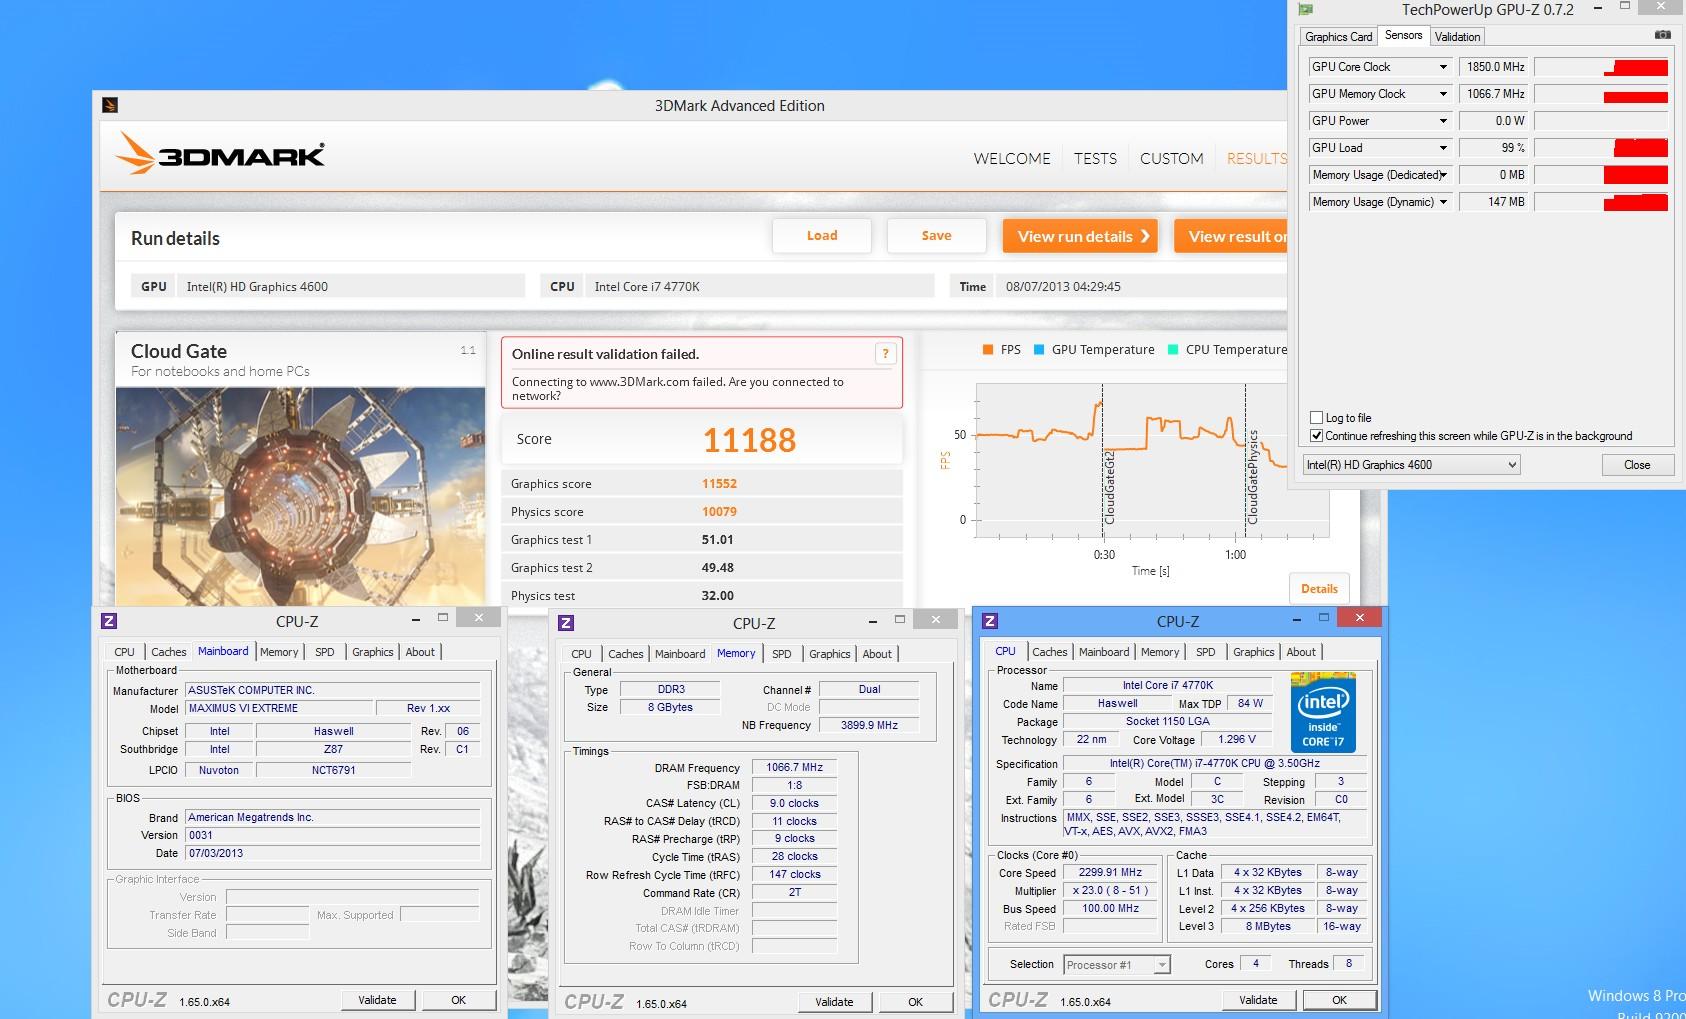Open the 3DMark TESTS section
The width and height of the screenshot is (1686, 1019).
1095,159
